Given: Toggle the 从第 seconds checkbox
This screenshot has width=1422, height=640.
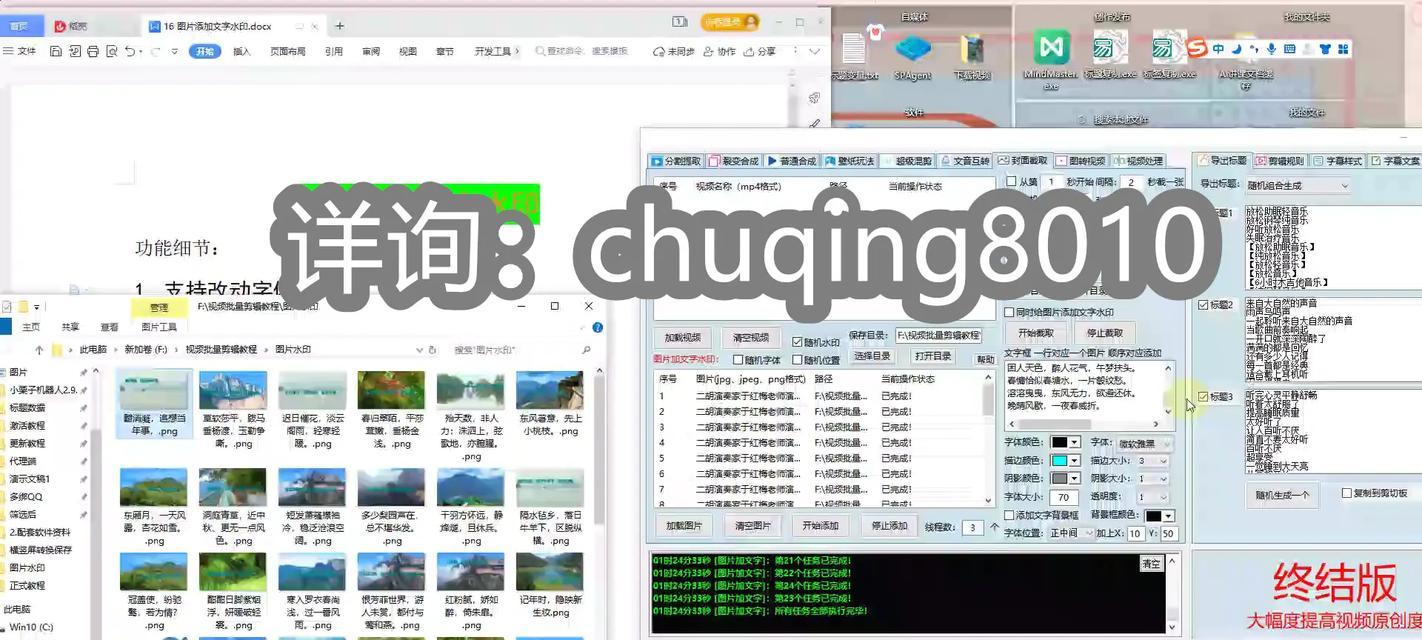Looking at the screenshot, I should click(x=1009, y=182).
